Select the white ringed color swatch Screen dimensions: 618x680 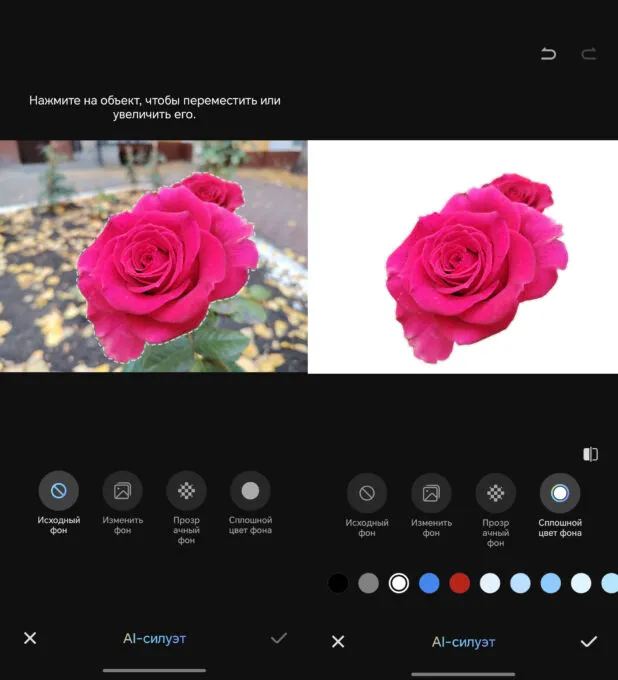[x=399, y=583]
